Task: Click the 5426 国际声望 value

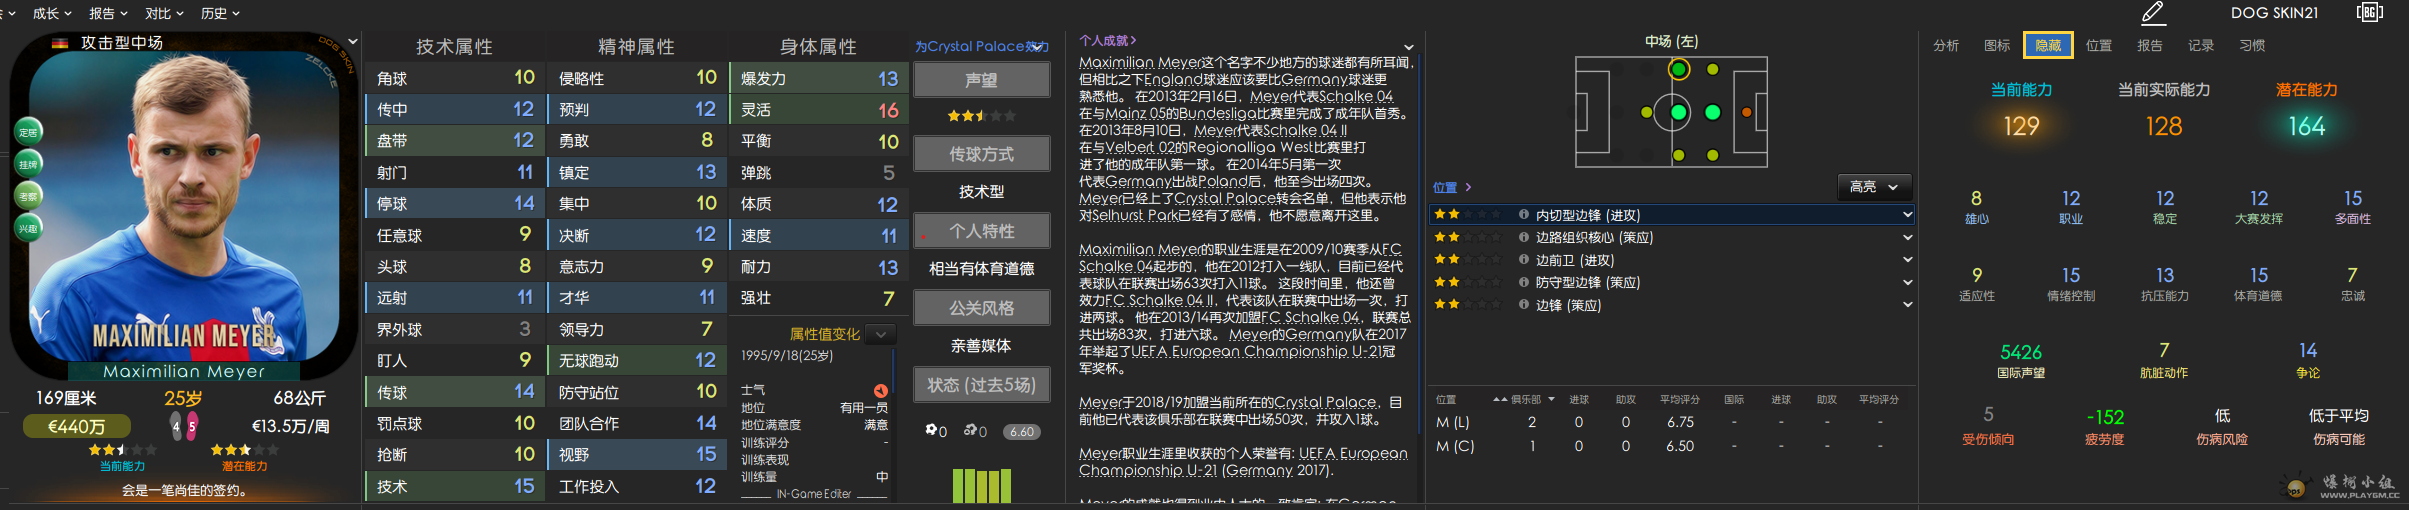Action: tap(2020, 352)
